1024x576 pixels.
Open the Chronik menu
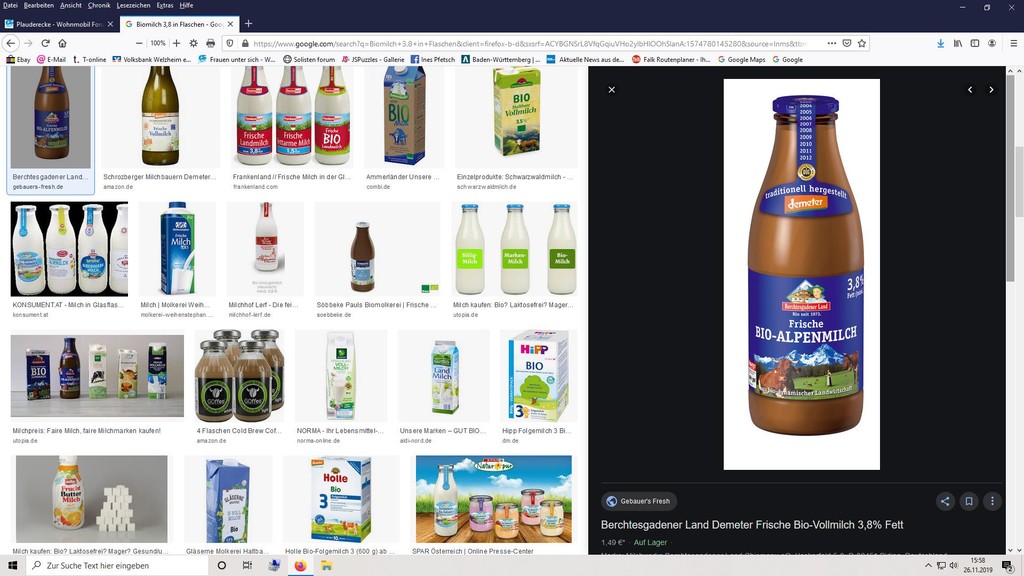99,5
